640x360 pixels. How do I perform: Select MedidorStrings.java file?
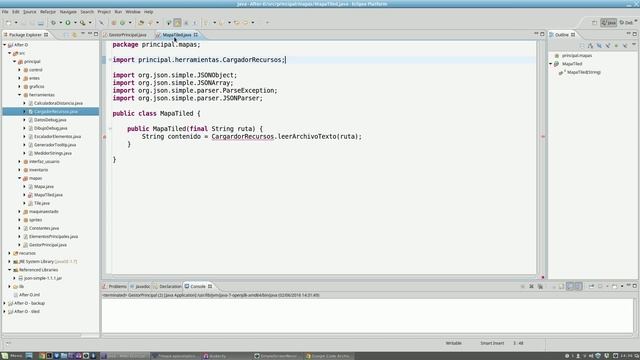(53, 153)
